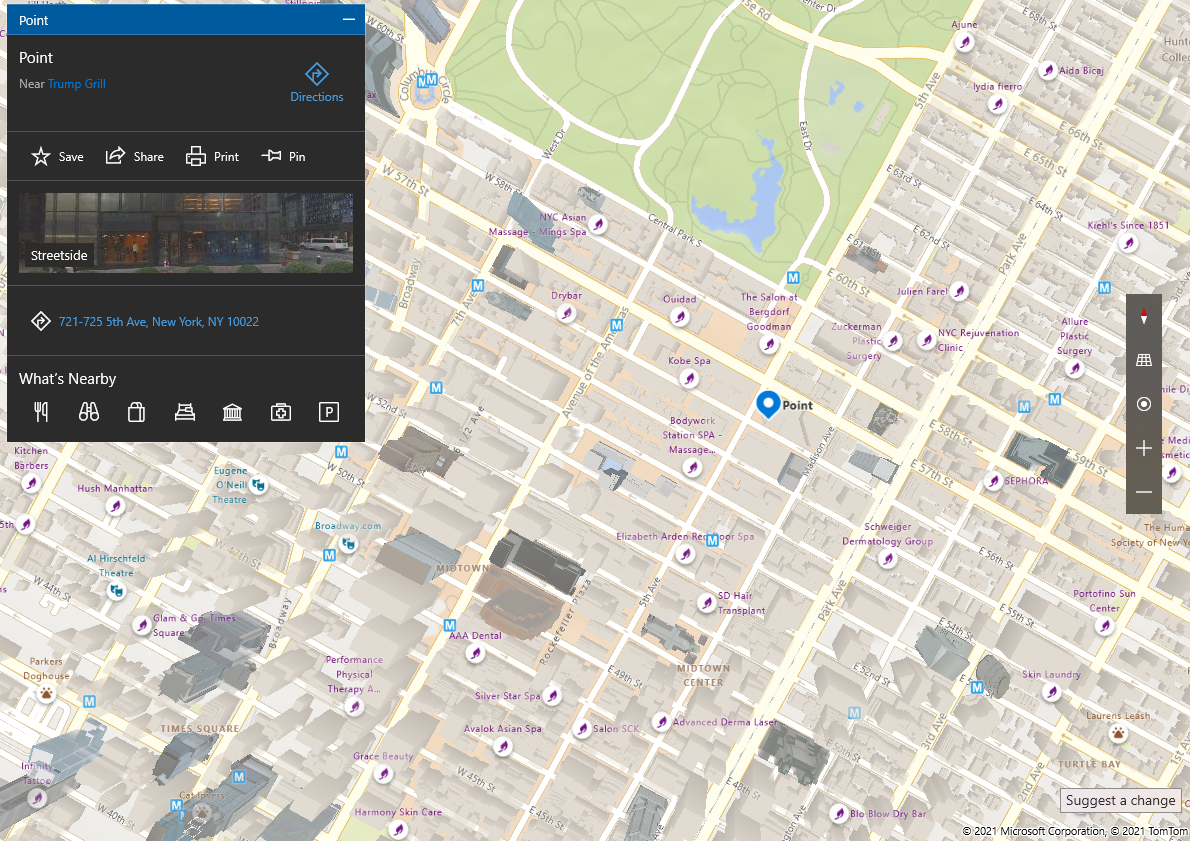Click the Silver Star Spa marker

(x=553, y=695)
